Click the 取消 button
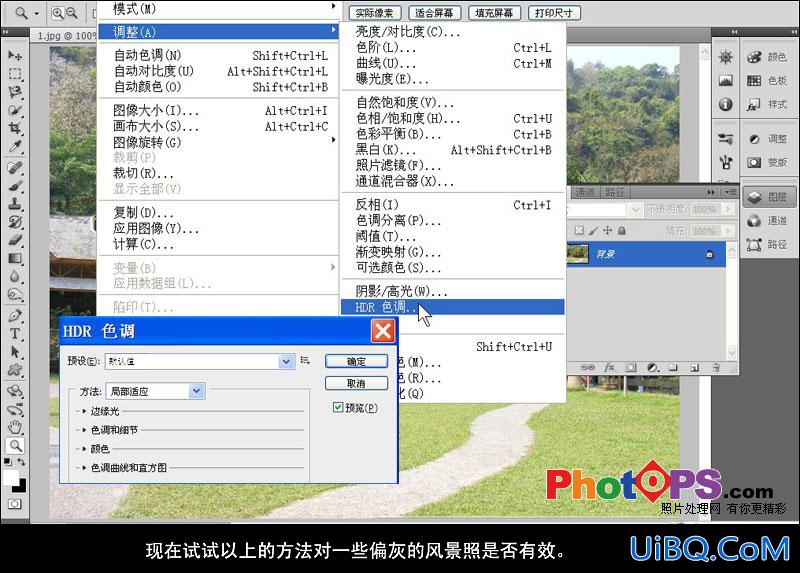 click(x=356, y=383)
